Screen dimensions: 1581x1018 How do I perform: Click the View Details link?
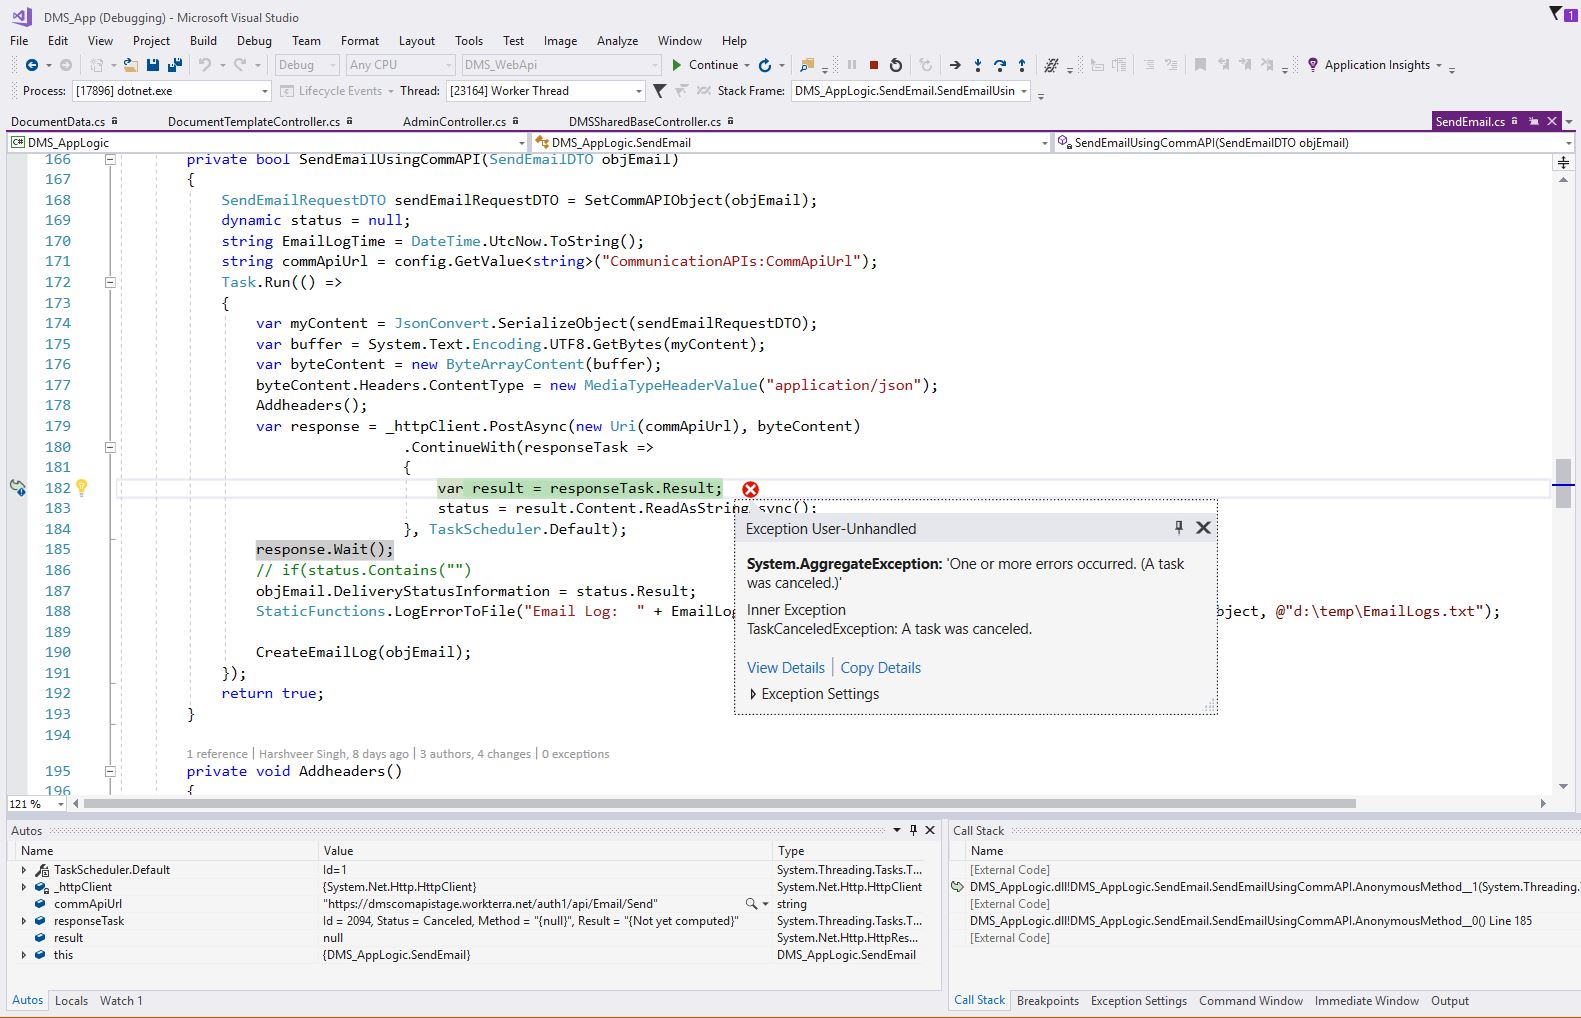click(785, 668)
